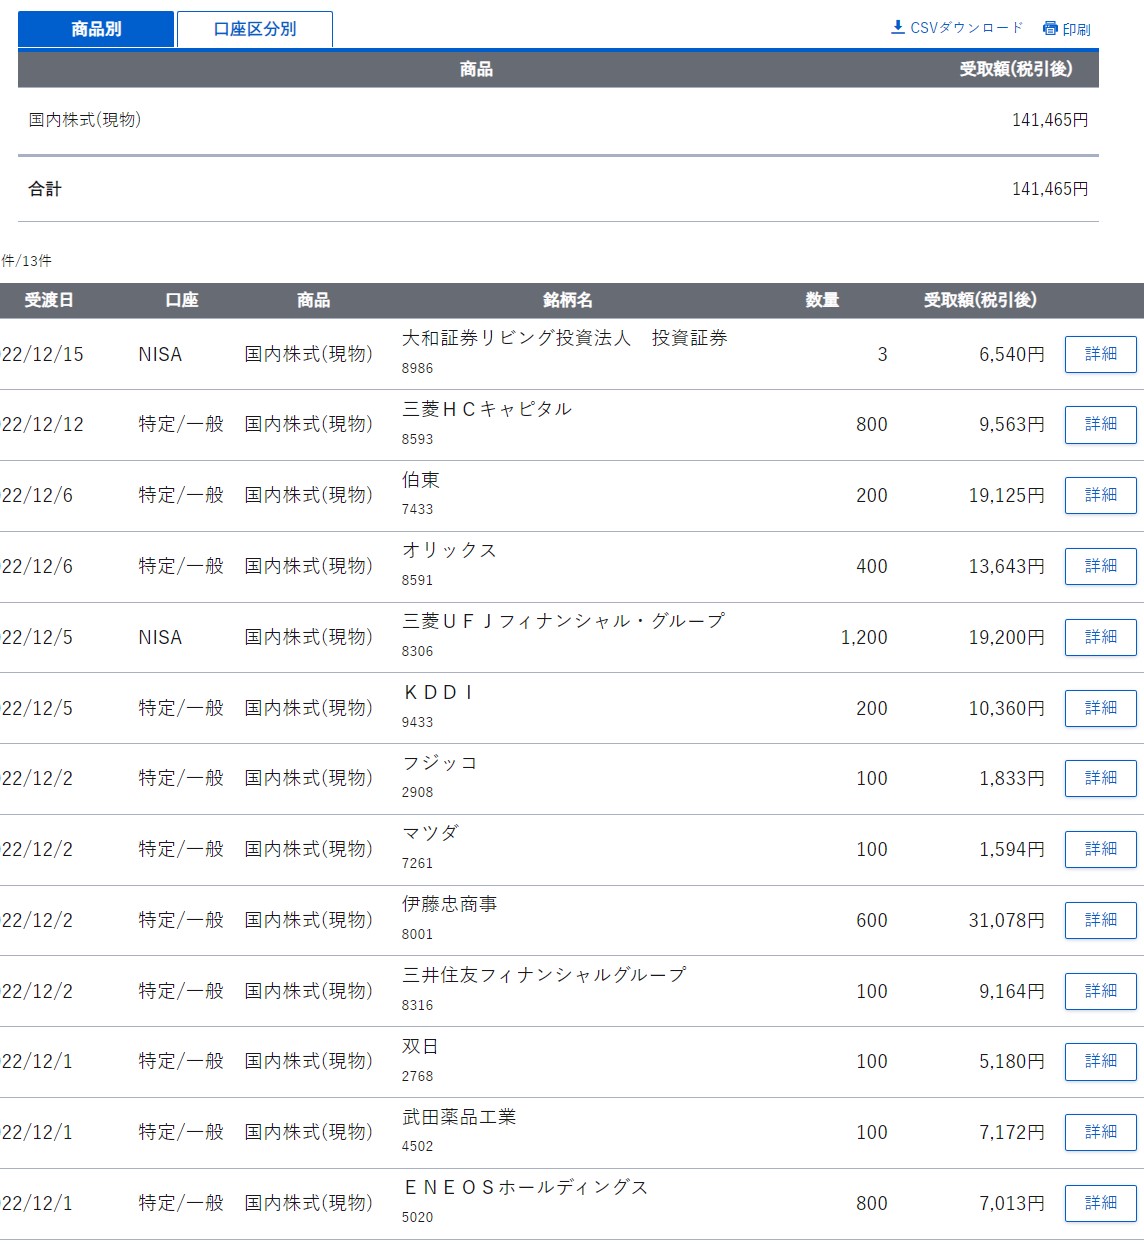Open 詳細 for フジッコ
This screenshot has width=1144, height=1248.
click(1100, 778)
